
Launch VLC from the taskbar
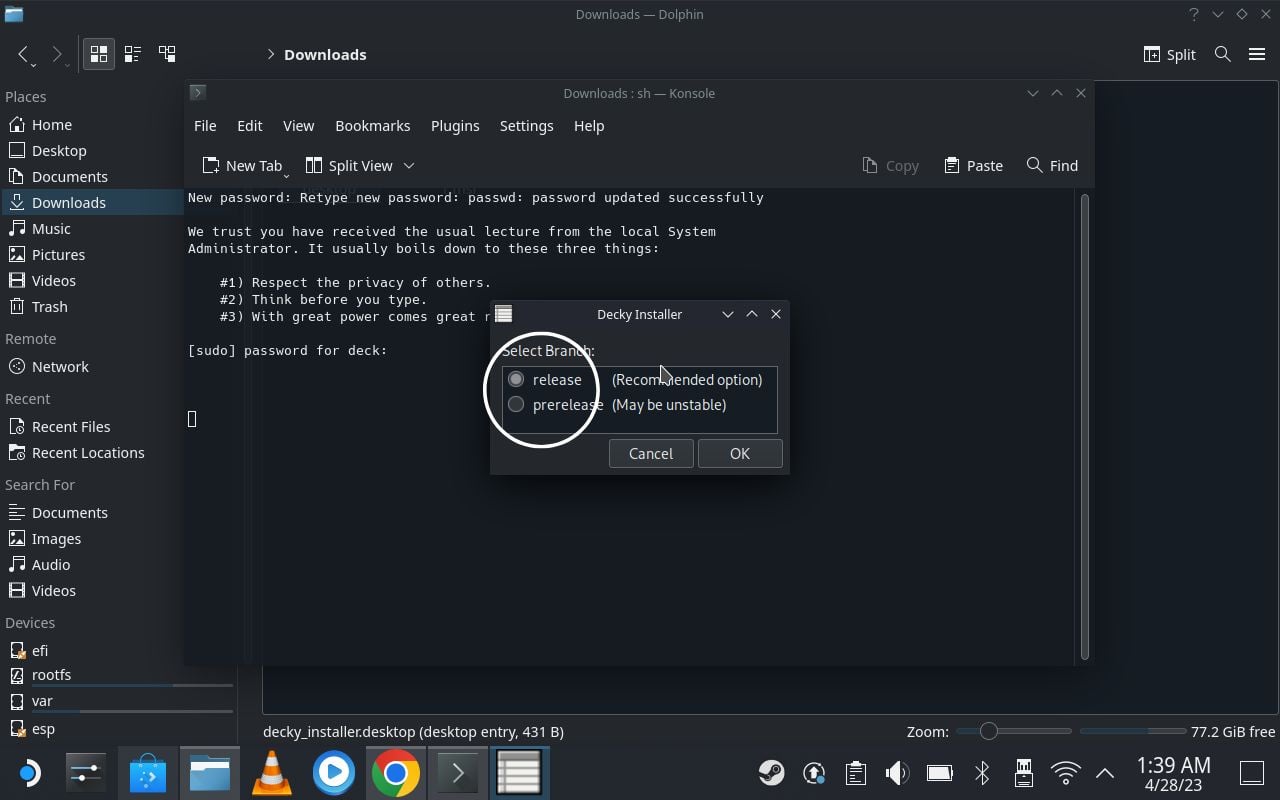(271, 773)
